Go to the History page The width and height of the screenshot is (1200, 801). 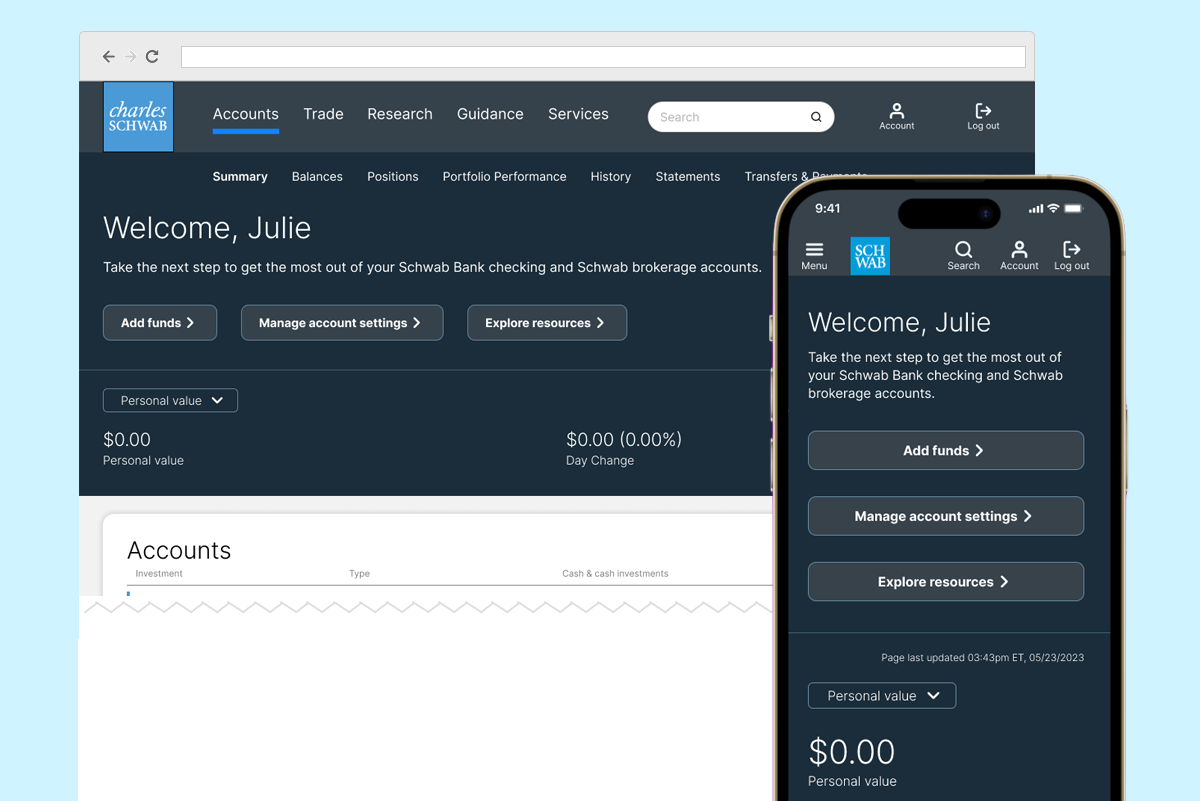coord(610,177)
